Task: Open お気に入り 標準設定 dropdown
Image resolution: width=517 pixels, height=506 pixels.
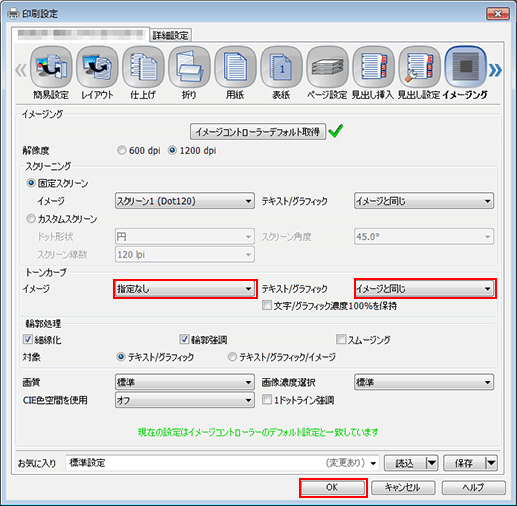Action: 222,463
